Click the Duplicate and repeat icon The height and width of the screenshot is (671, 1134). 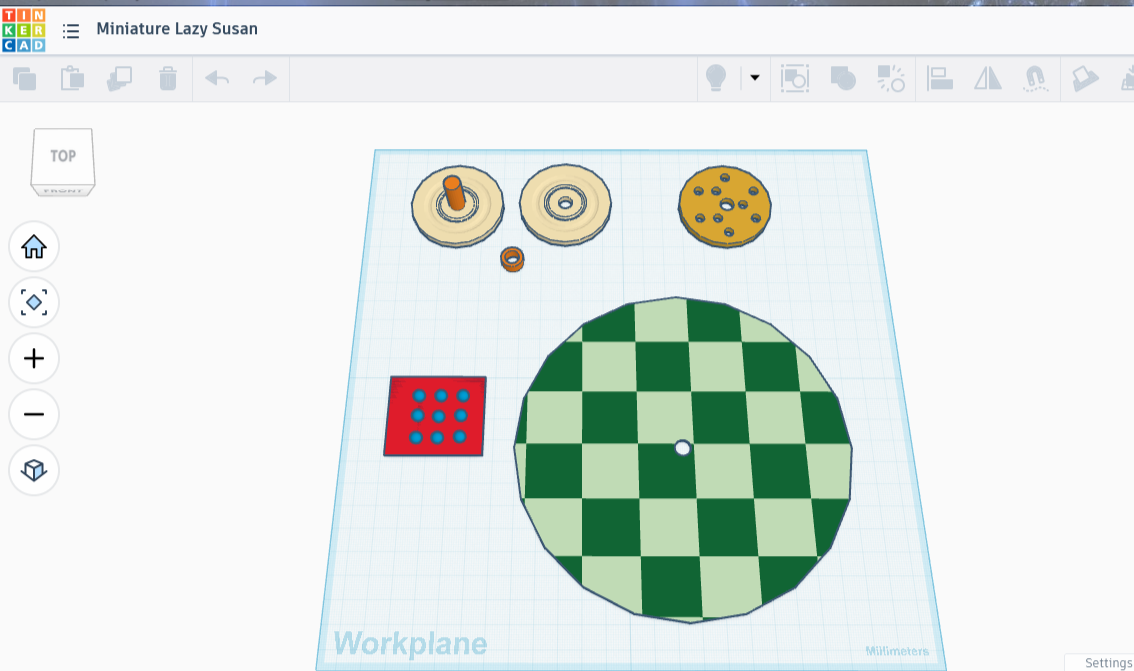[x=119, y=78]
